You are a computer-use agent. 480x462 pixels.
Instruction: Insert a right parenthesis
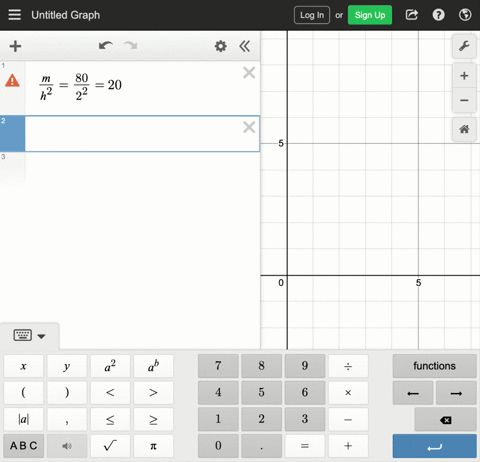click(x=67, y=393)
